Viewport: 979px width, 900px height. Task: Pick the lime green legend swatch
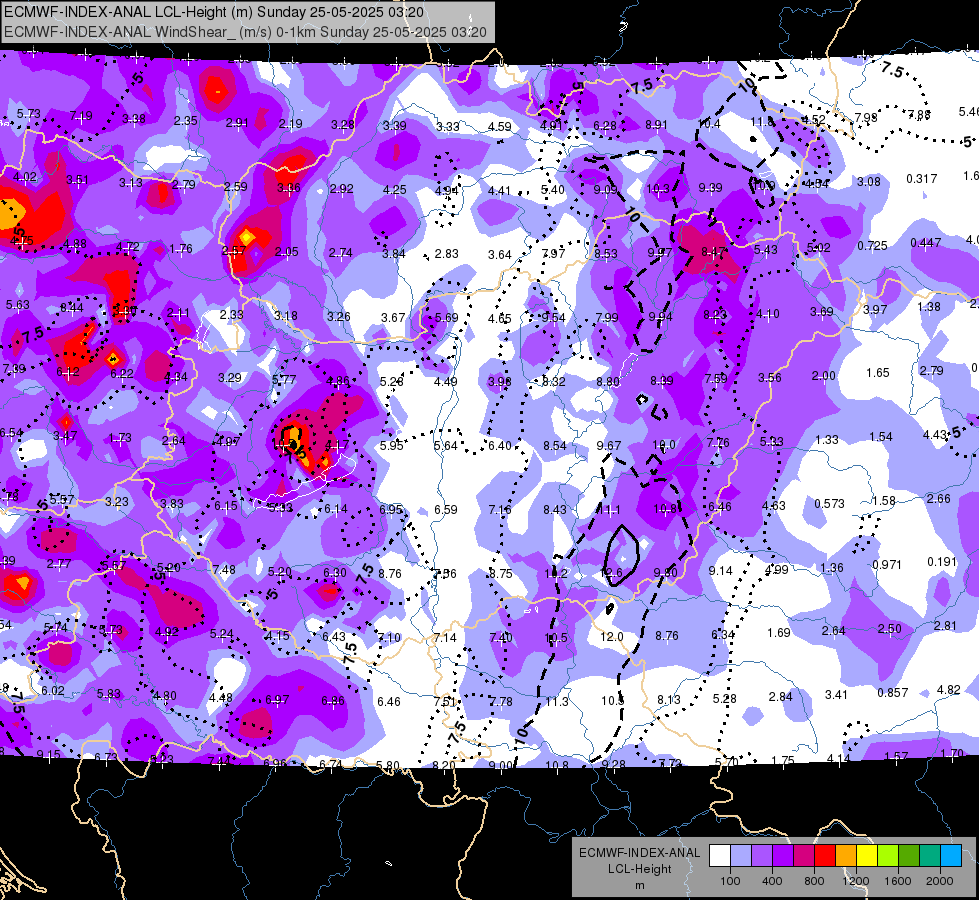888,856
